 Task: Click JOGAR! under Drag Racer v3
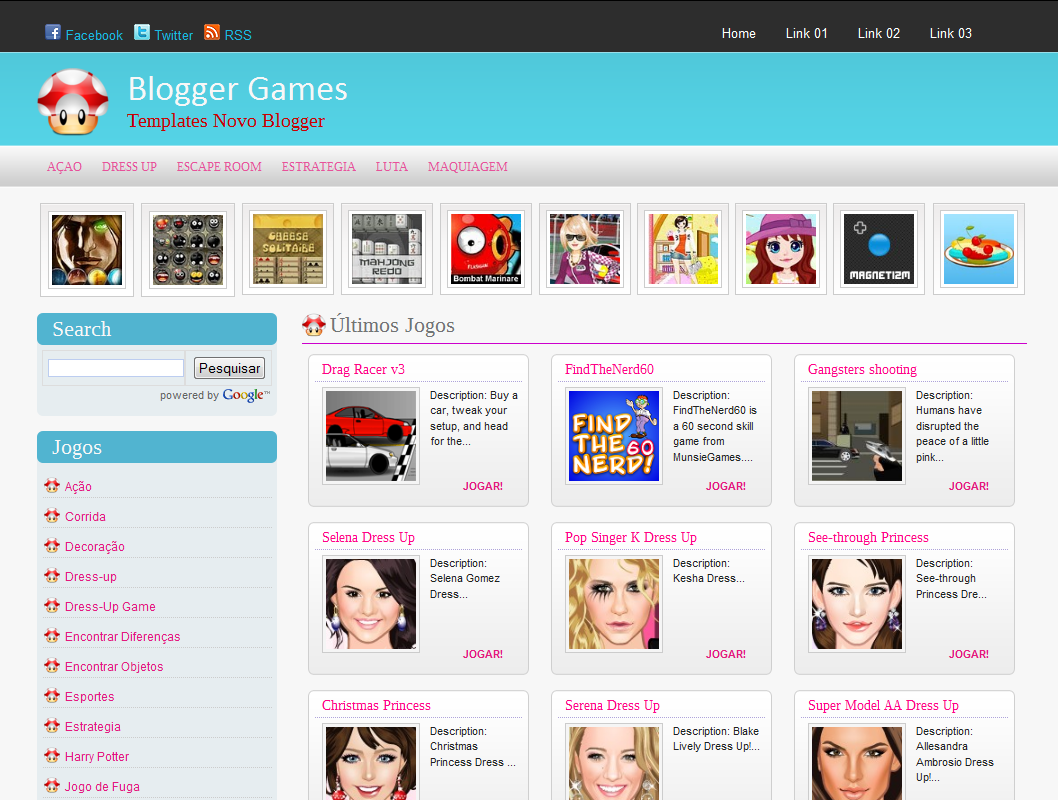482,485
